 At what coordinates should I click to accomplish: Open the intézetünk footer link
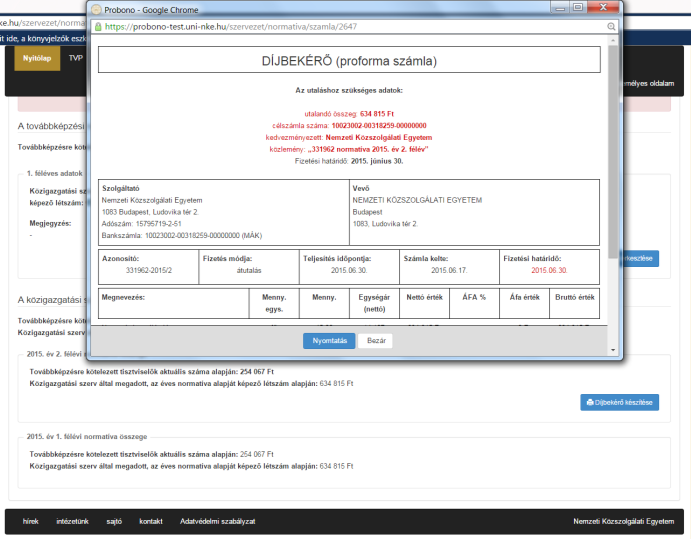72,521
